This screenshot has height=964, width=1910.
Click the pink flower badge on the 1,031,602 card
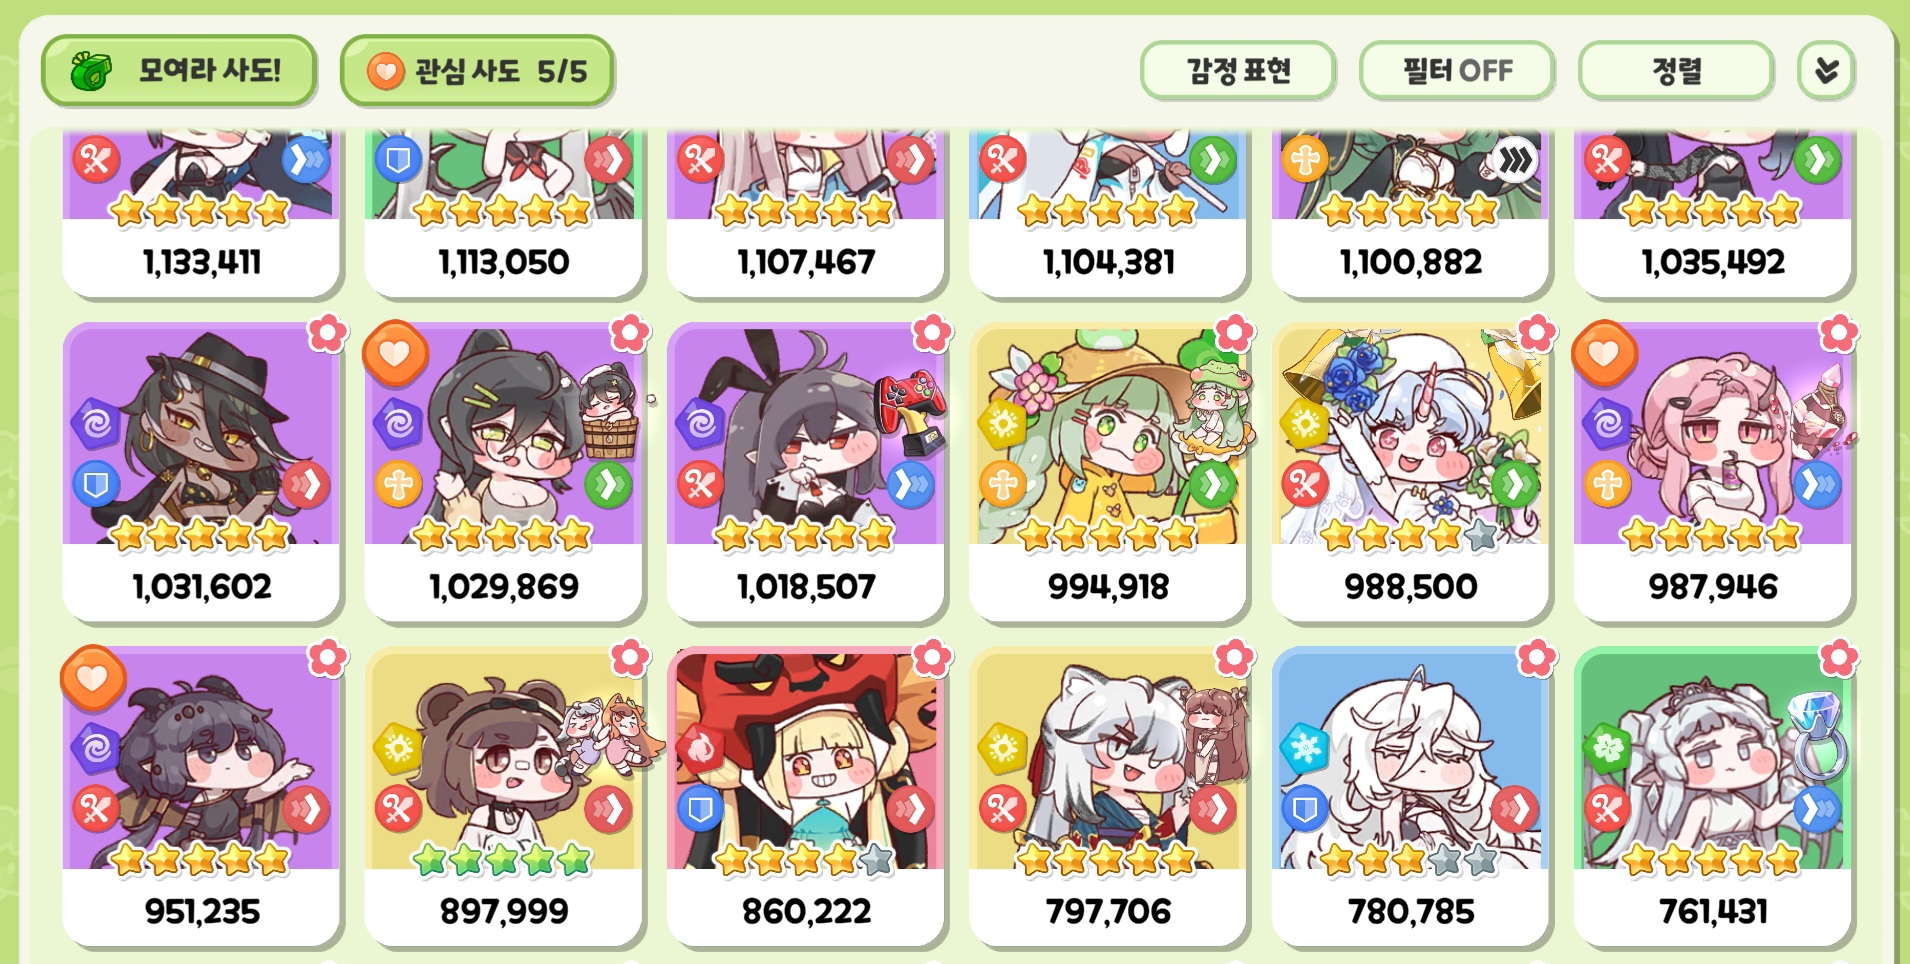pyautogui.click(x=327, y=334)
